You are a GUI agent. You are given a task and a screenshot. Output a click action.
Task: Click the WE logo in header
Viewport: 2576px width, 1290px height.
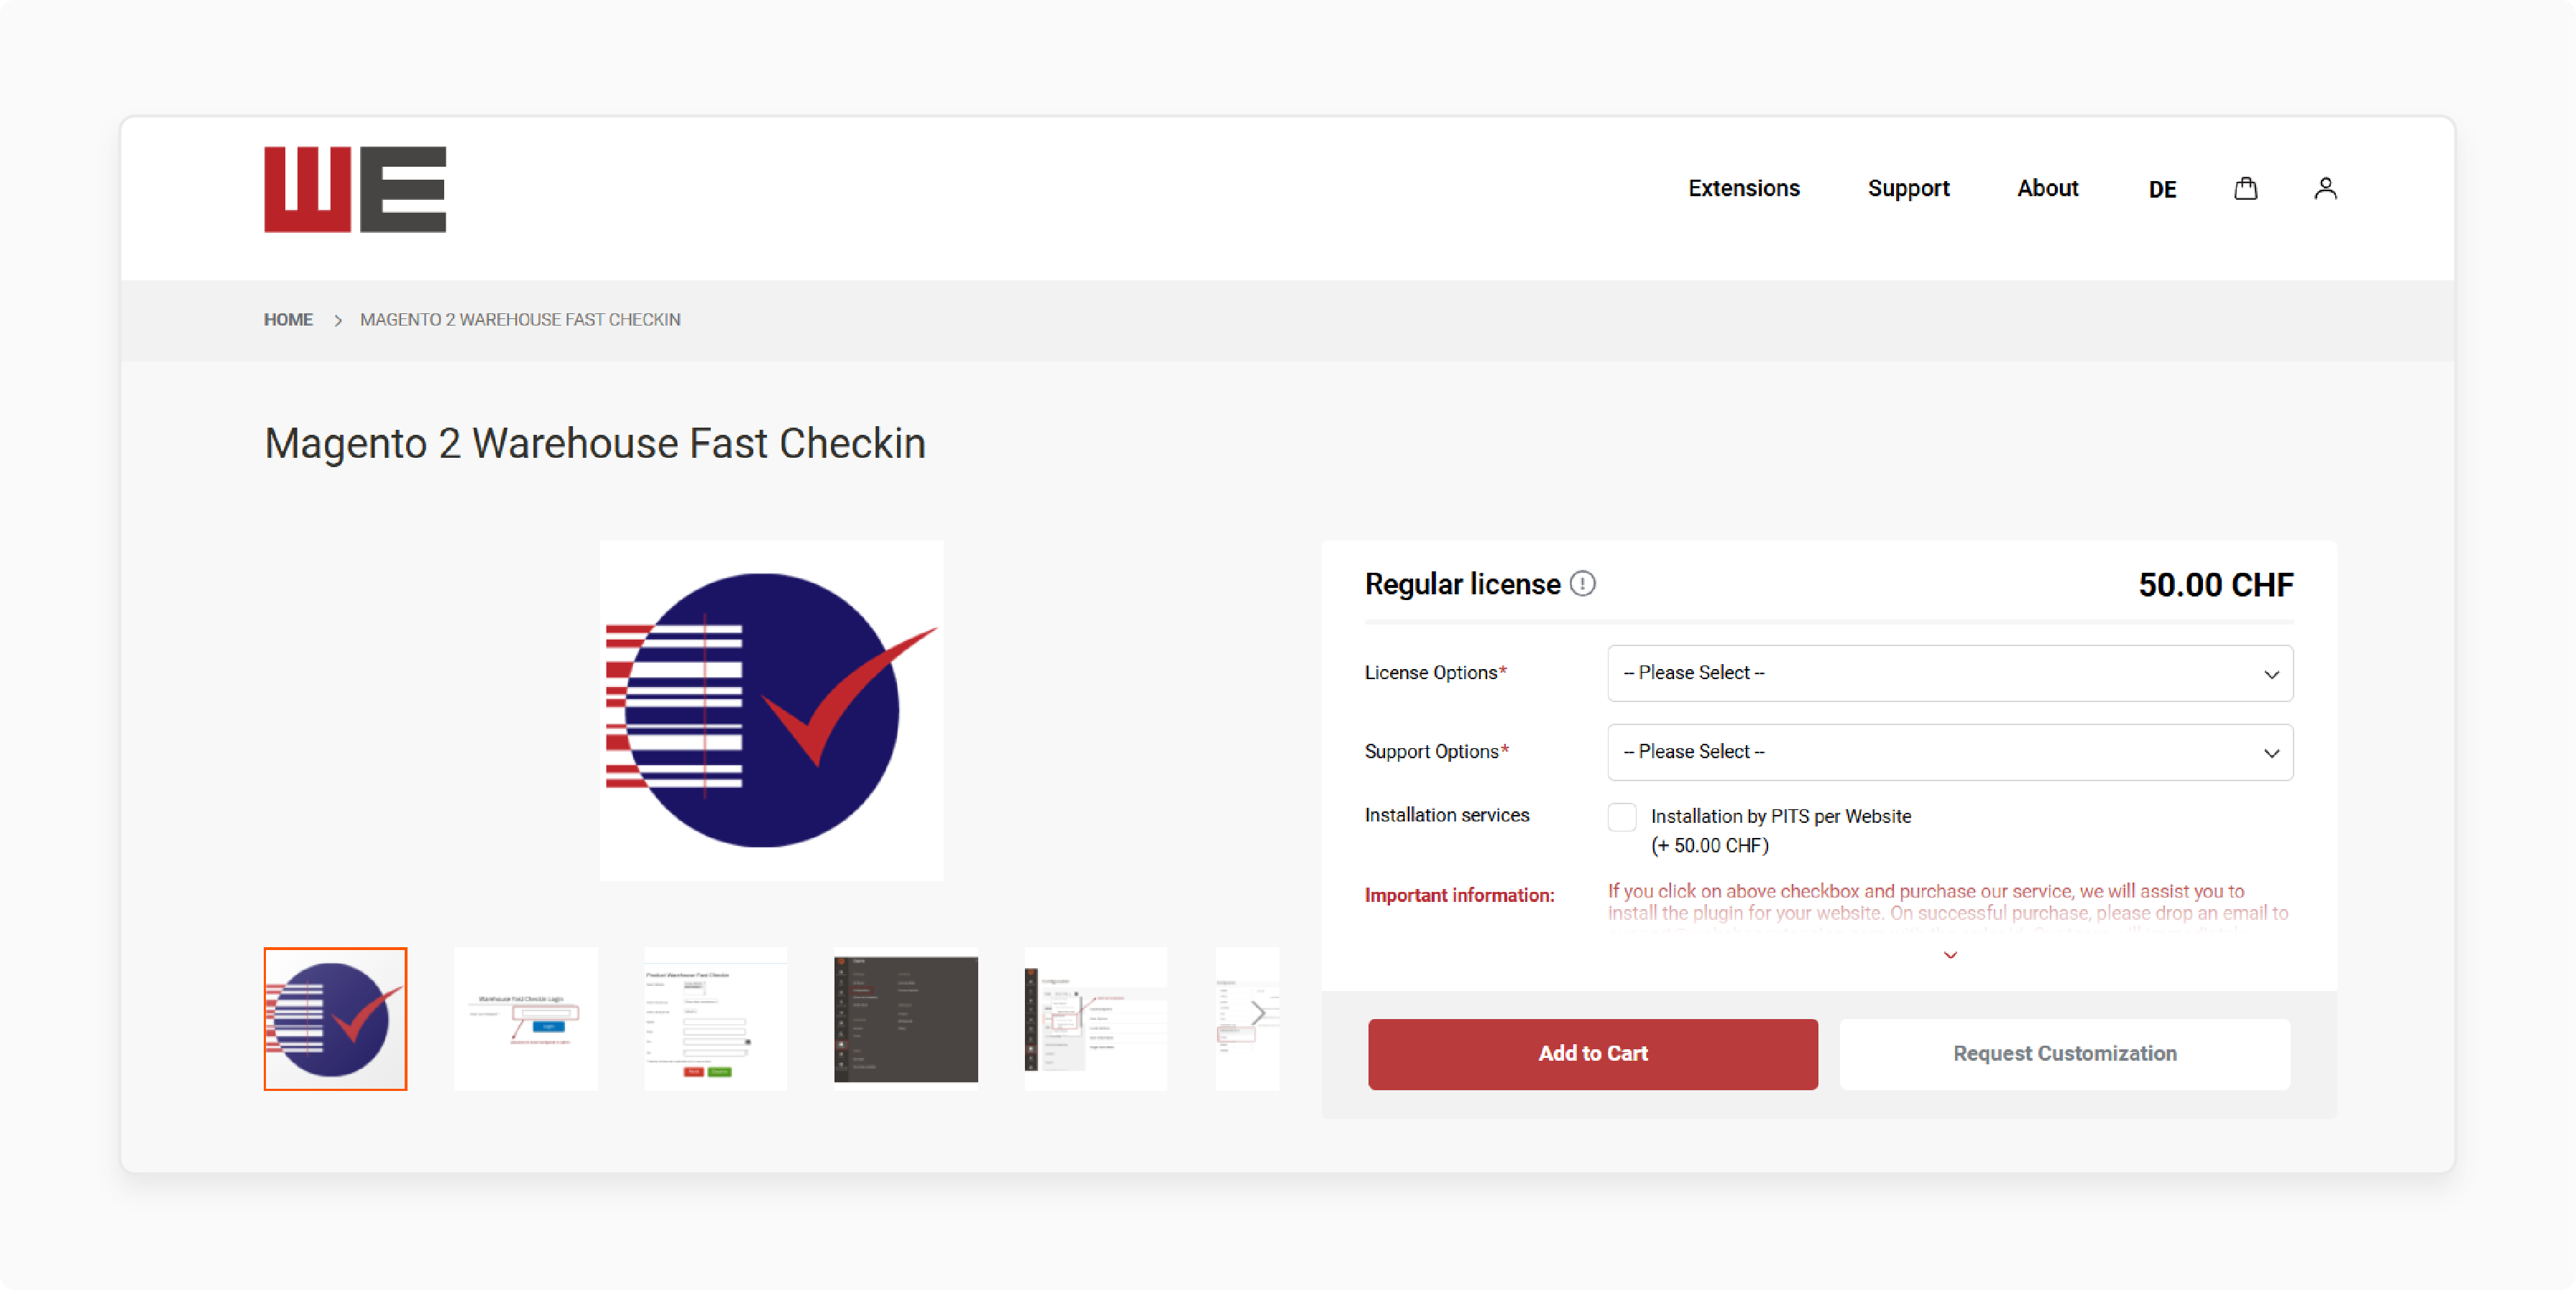click(x=355, y=189)
